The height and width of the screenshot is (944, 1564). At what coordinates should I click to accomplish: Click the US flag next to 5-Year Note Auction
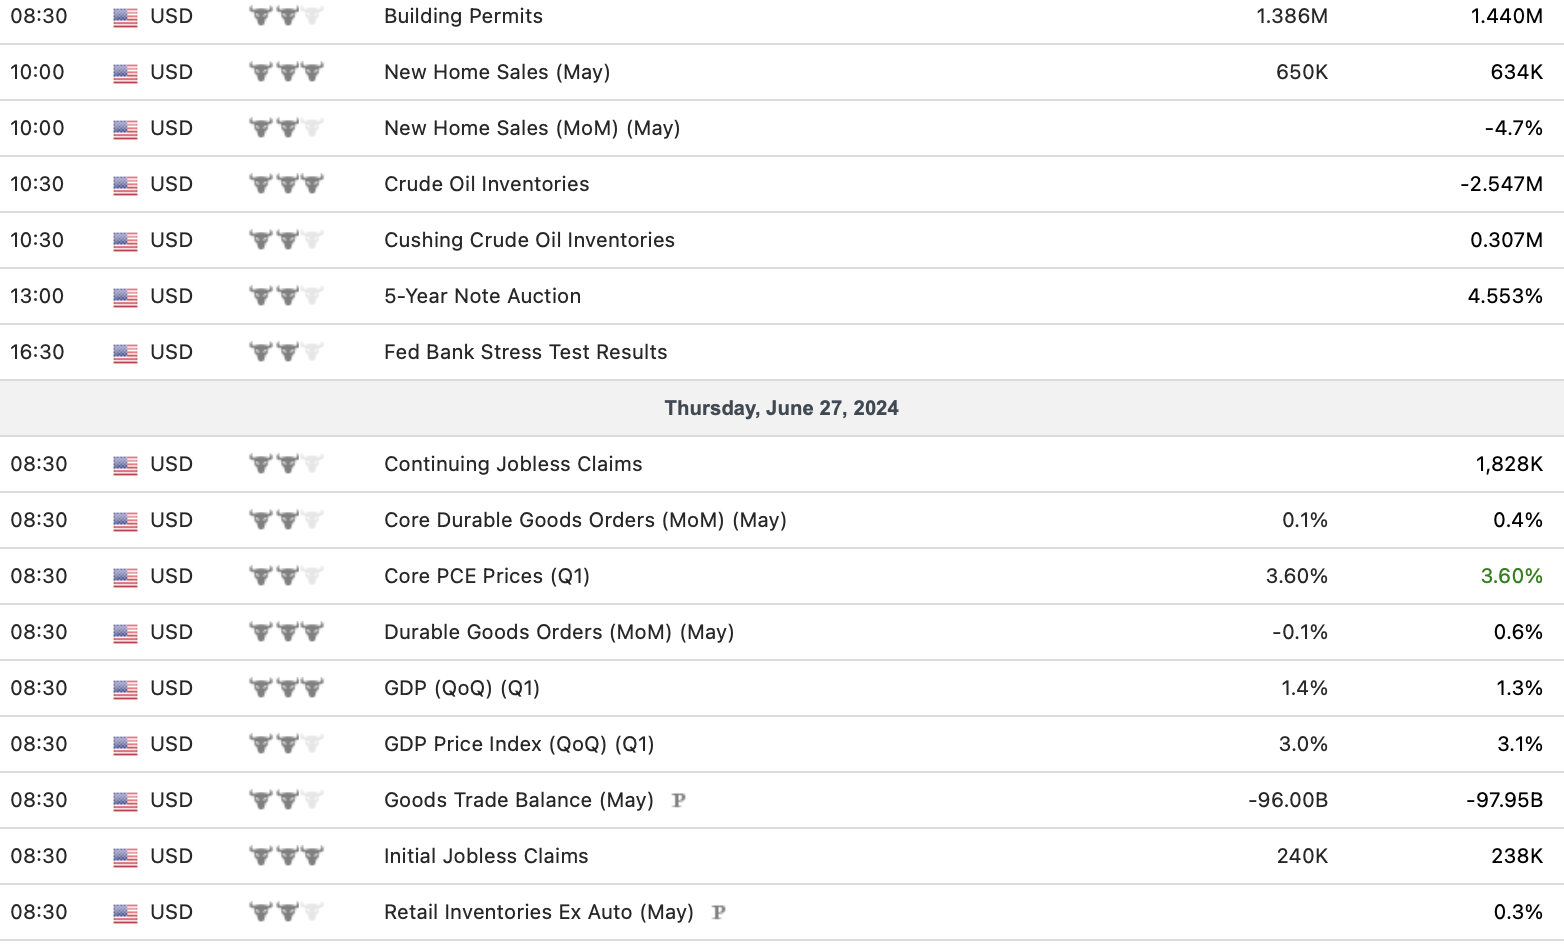click(125, 297)
